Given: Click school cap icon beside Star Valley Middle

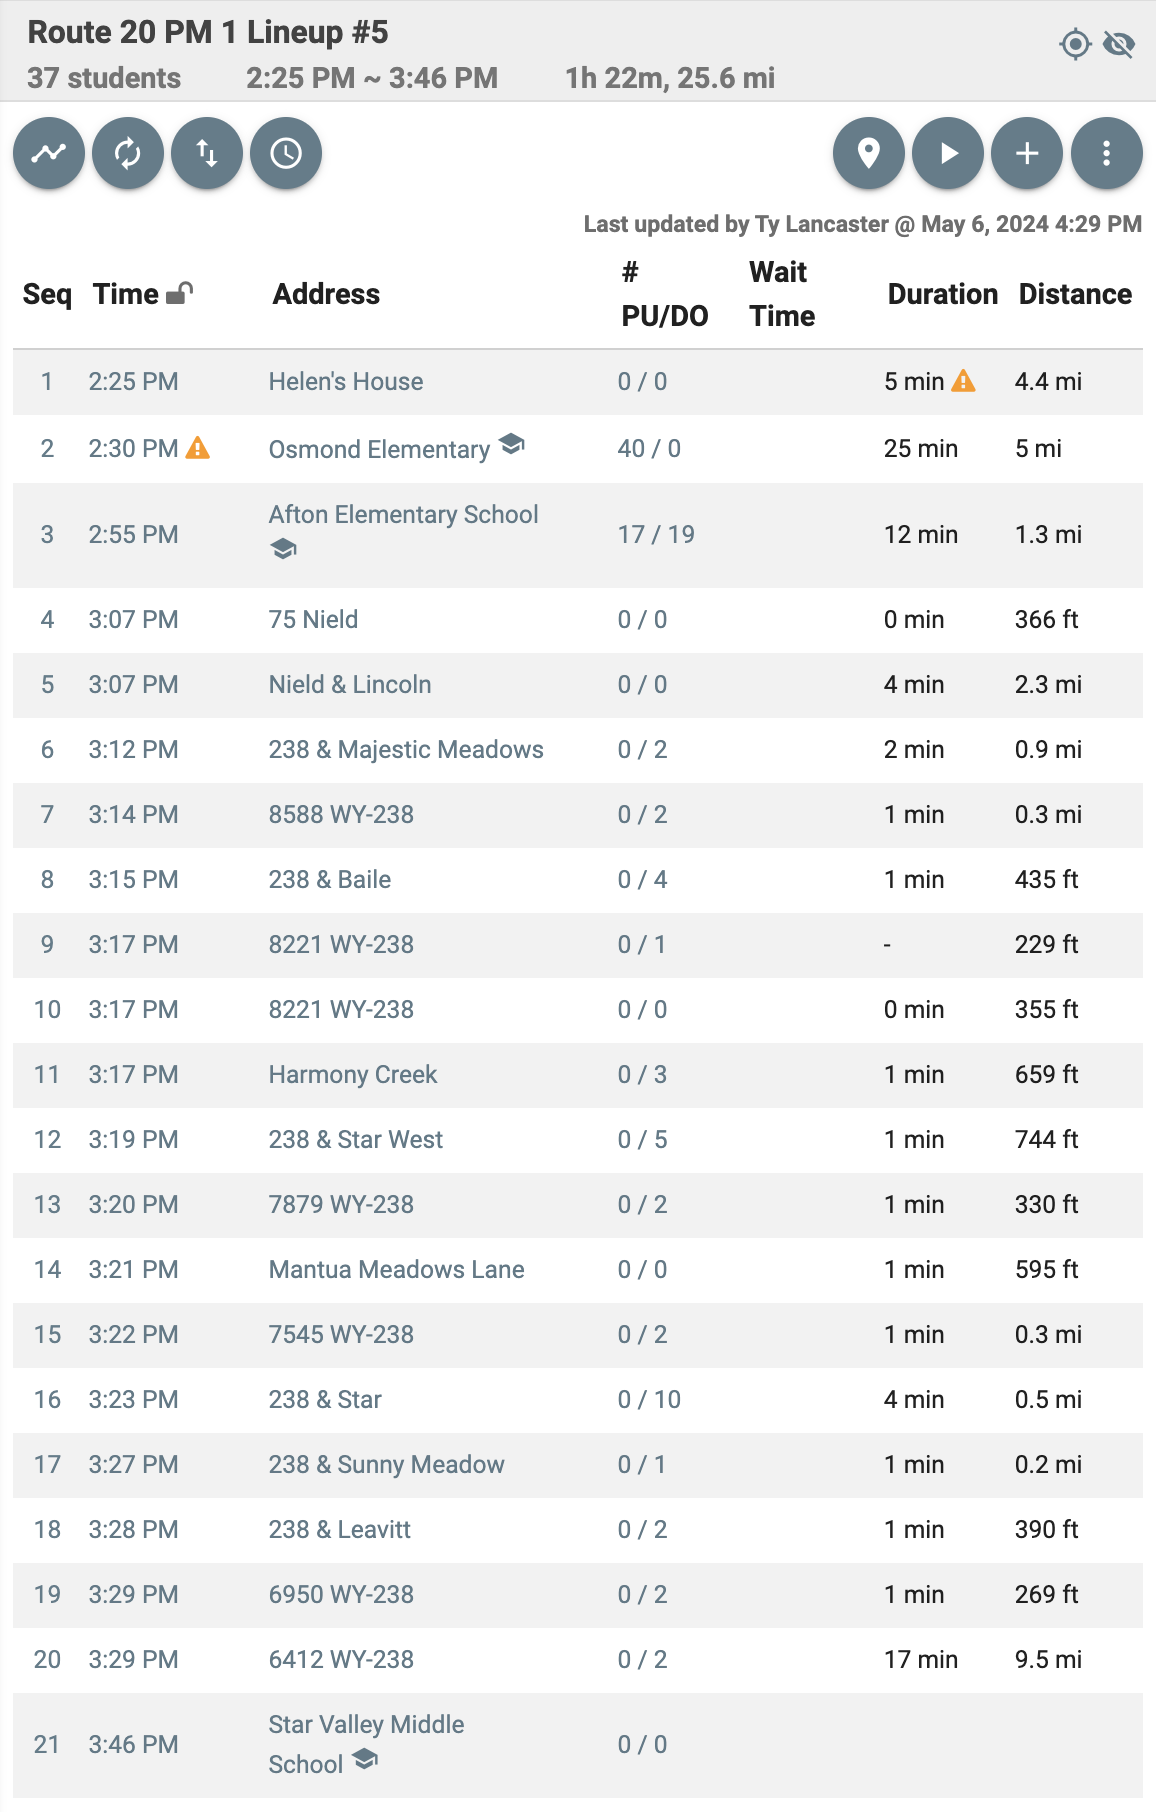Looking at the screenshot, I should click(365, 1758).
